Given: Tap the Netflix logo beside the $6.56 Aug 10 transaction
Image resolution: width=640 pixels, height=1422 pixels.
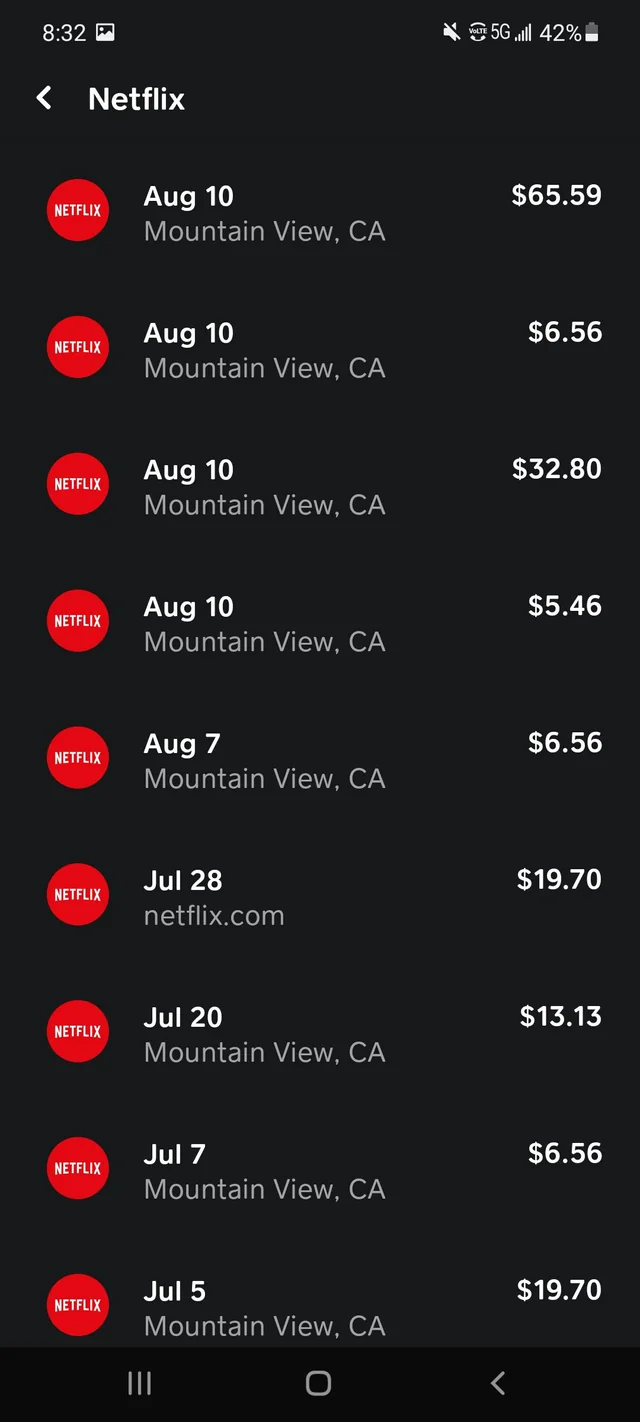Looking at the screenshot, I should tap(77, 347).
